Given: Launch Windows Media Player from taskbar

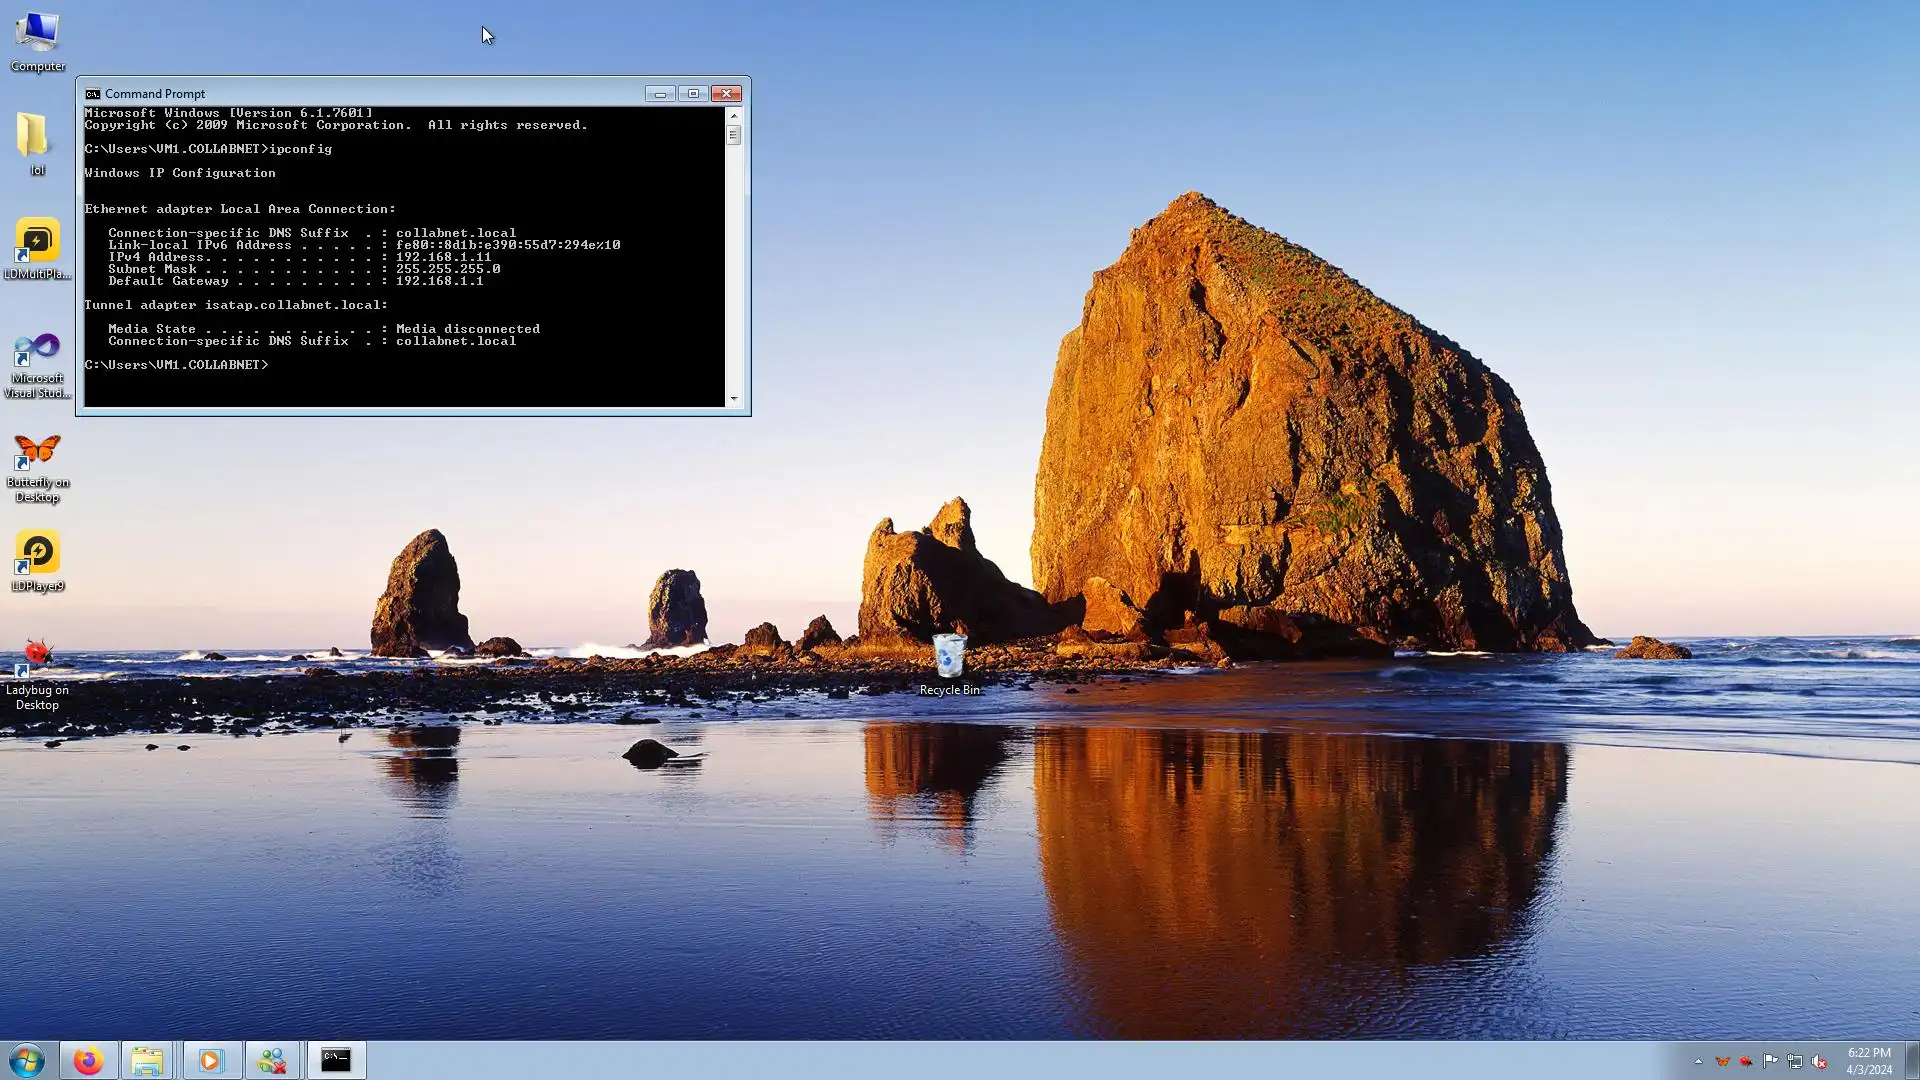Looking at the screenshot, I should pyautogui.click(x=210, y=1060).
